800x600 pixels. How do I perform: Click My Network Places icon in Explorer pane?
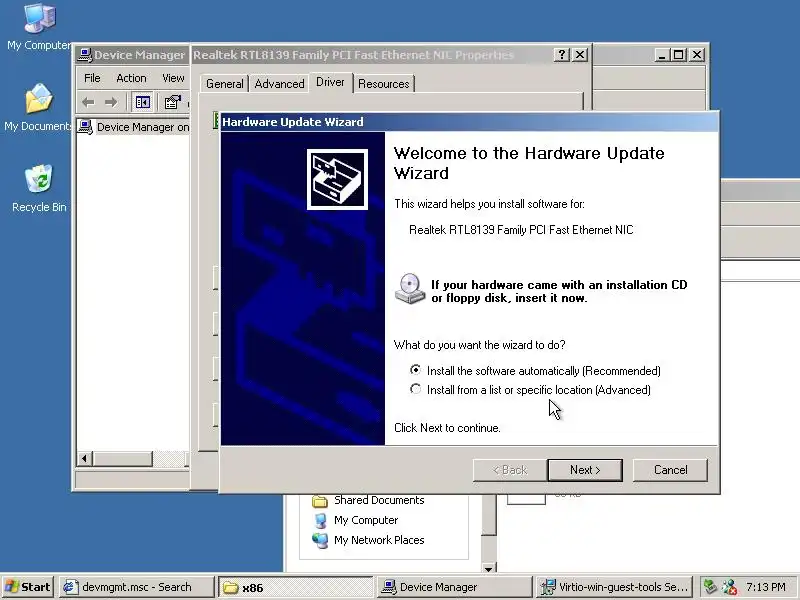[320, 540]
